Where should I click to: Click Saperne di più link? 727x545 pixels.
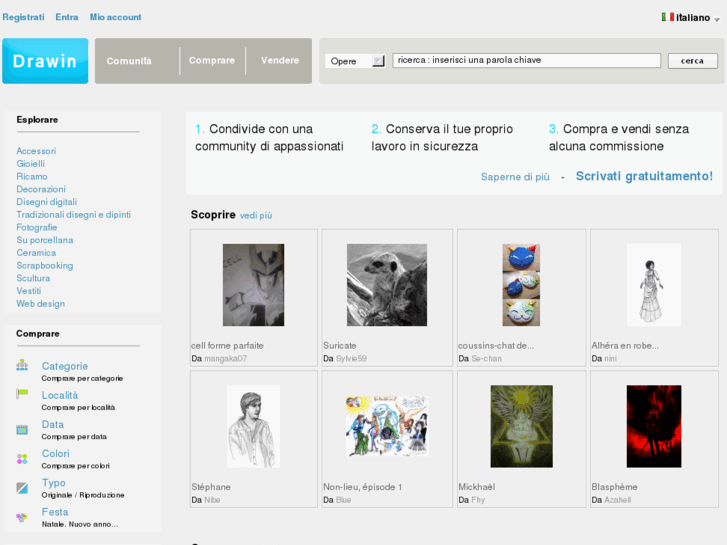tap(515, 177)
